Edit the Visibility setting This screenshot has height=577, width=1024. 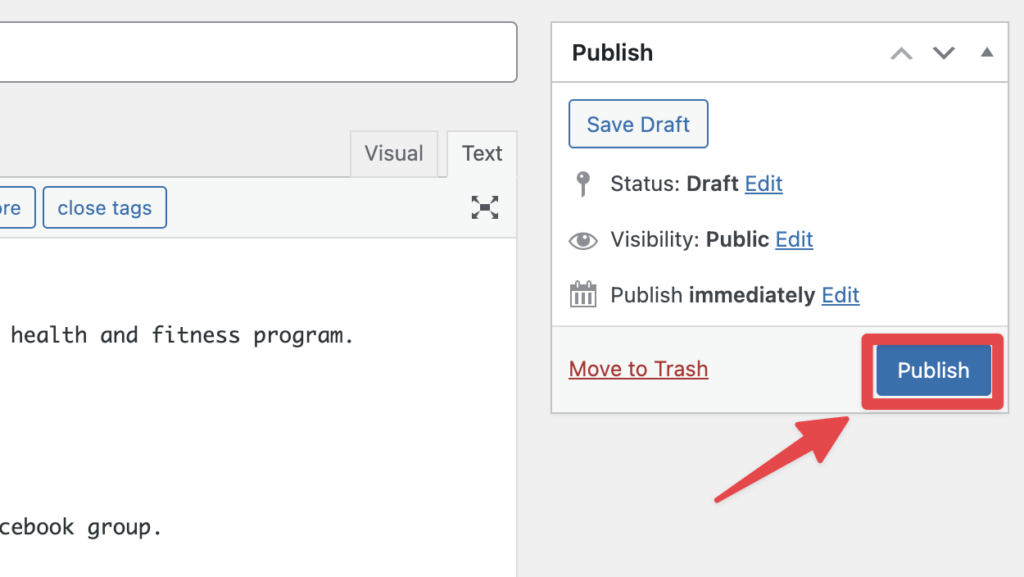click(794, 240)
